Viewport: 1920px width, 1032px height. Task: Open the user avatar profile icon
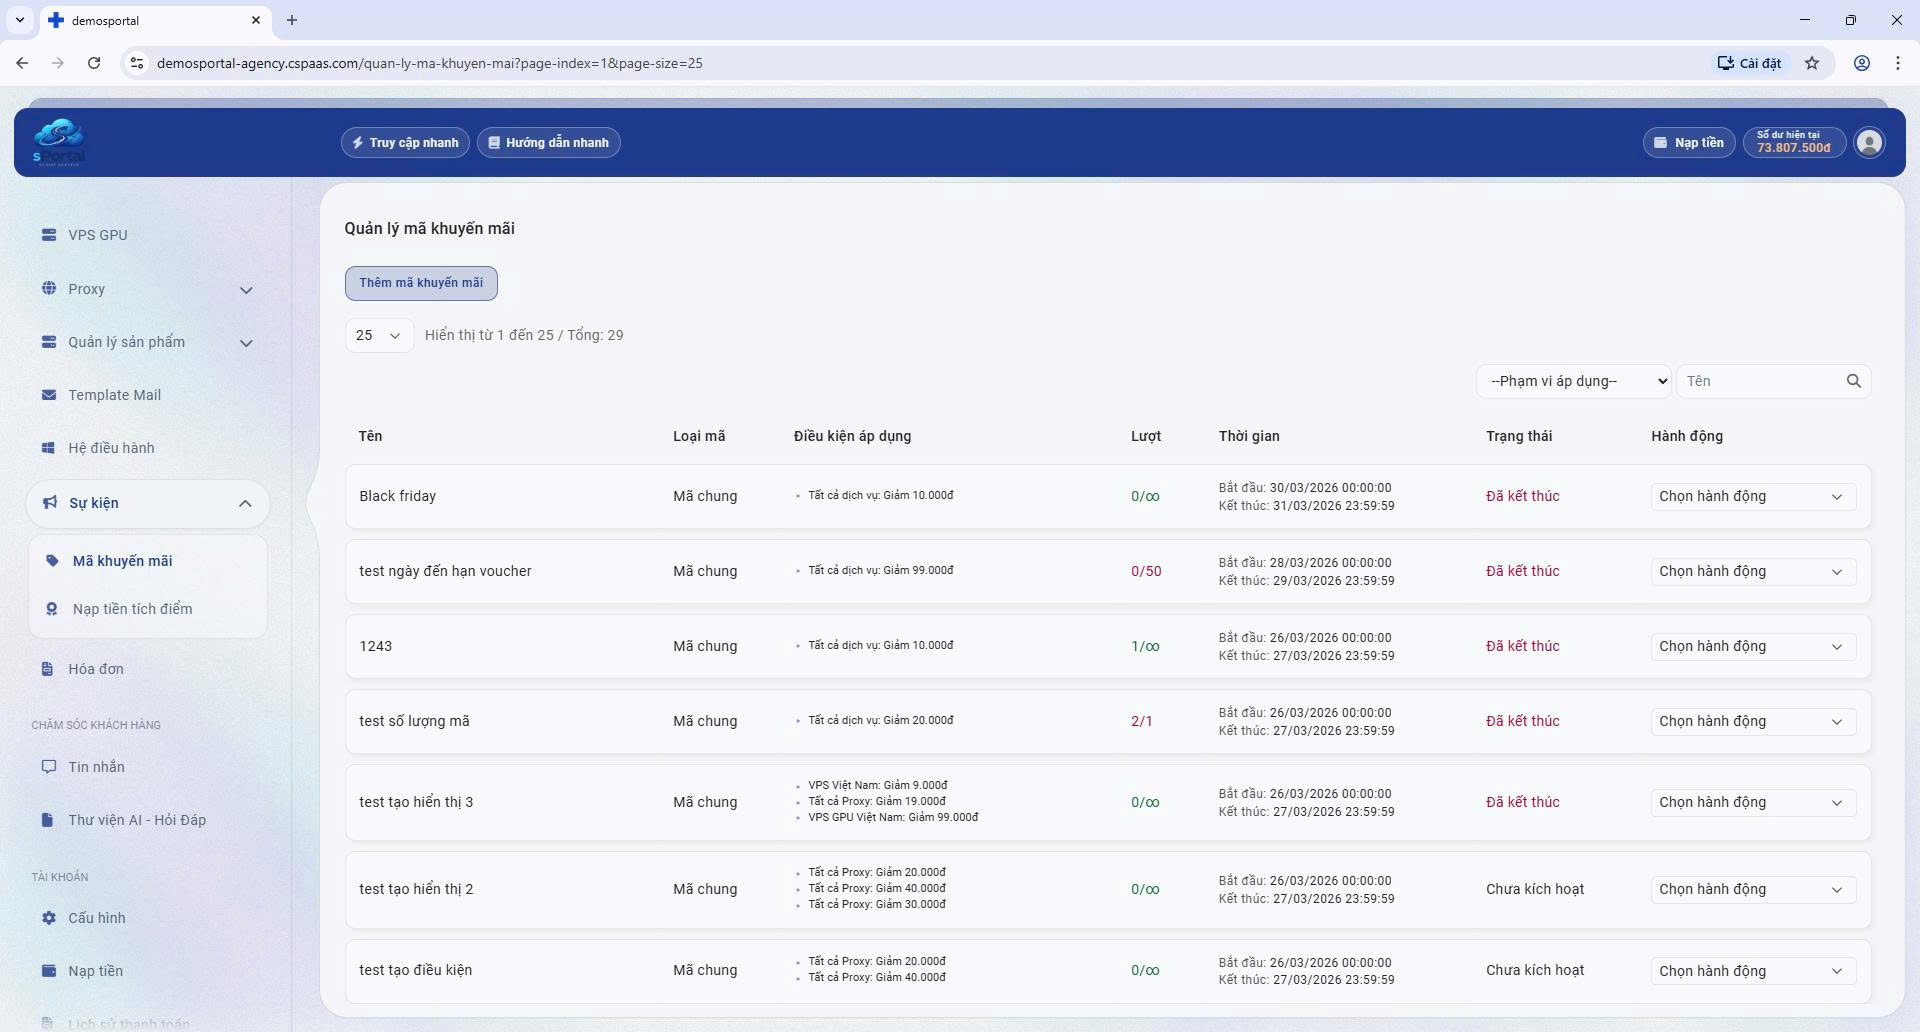[1869, 143]
